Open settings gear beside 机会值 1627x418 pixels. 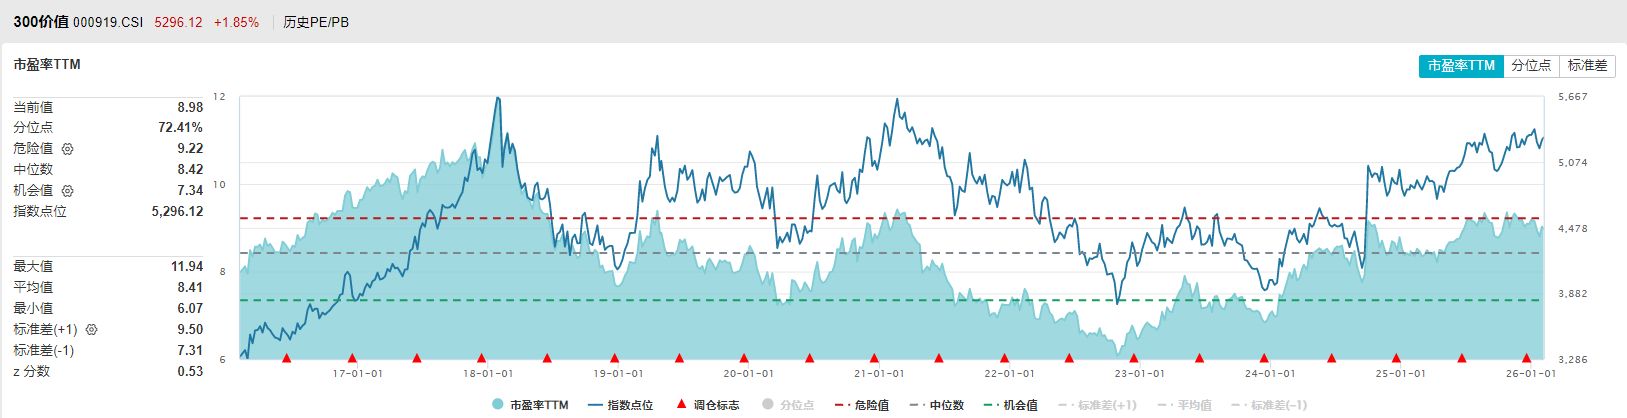tap(68, 191)
